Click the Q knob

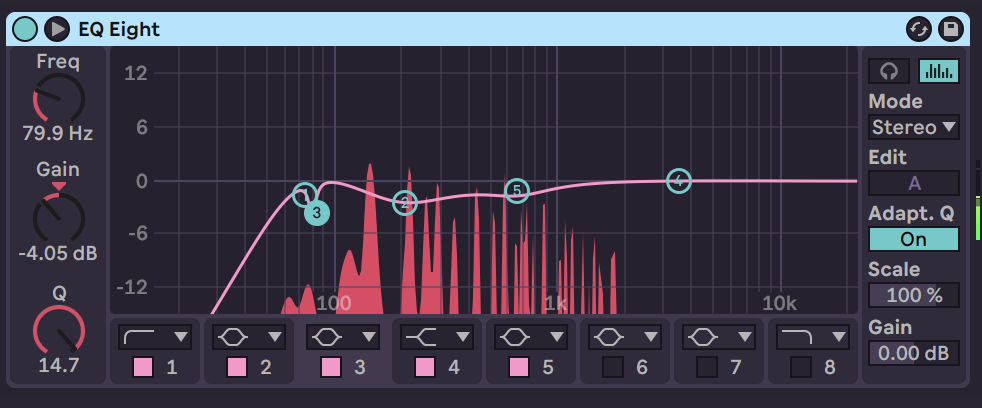pos(58,330)
